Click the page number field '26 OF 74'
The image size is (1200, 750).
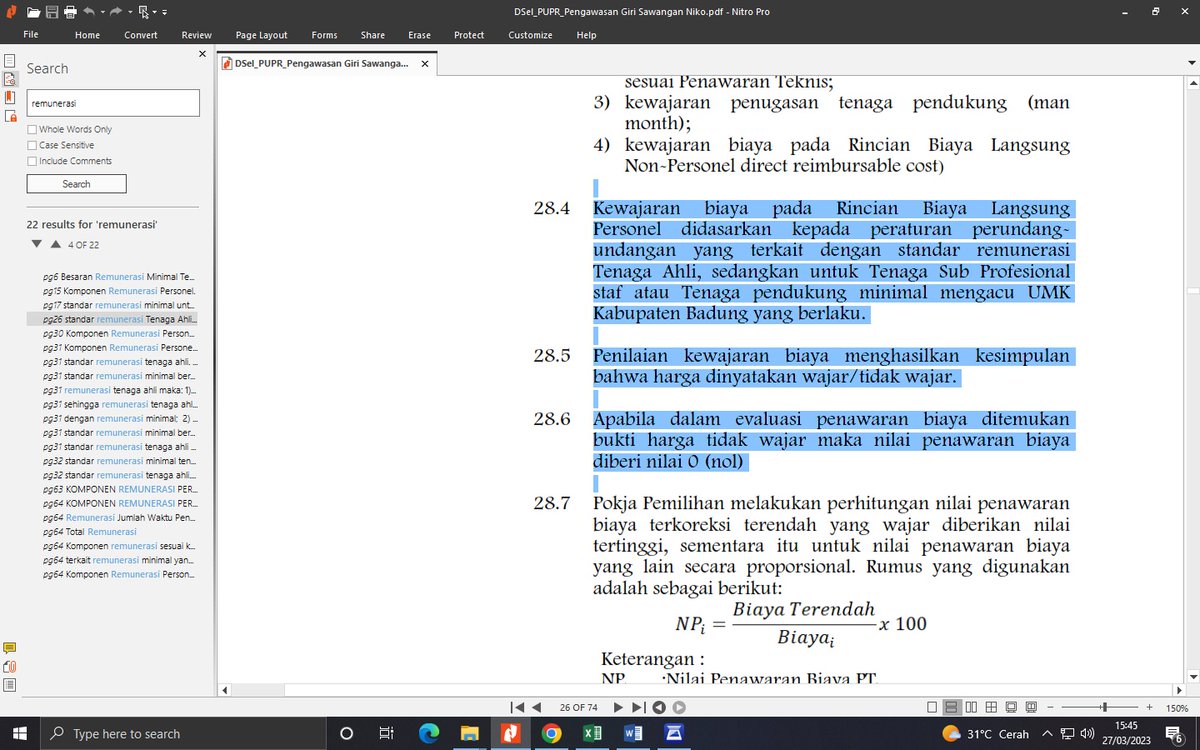point(578,707)
